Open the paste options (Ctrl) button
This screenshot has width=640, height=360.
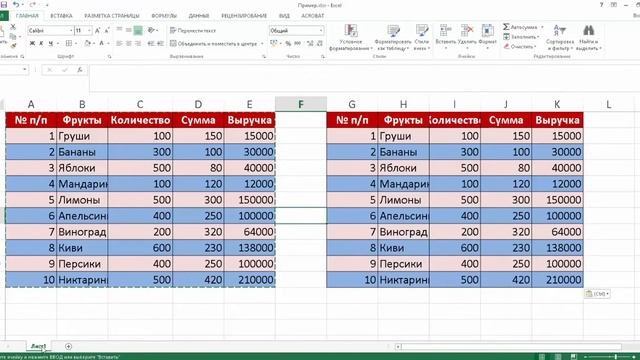pos(597,293)
